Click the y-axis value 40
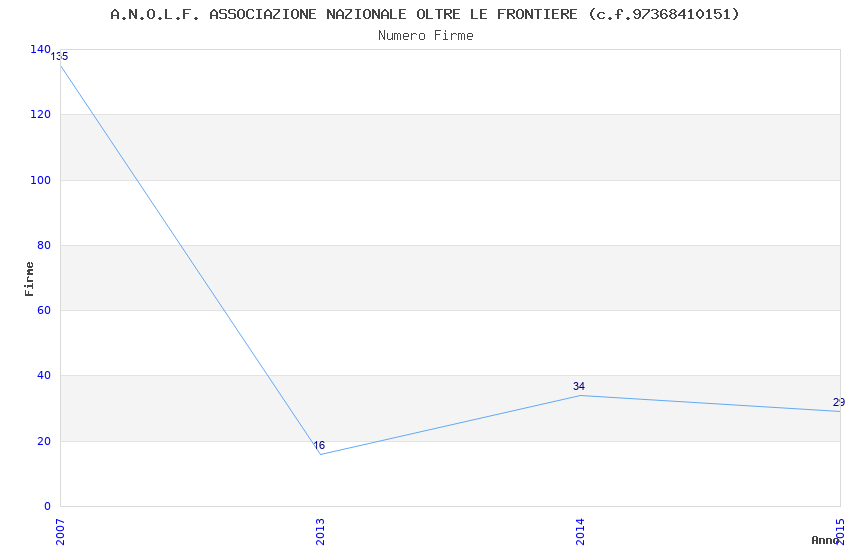 [44, 376]
